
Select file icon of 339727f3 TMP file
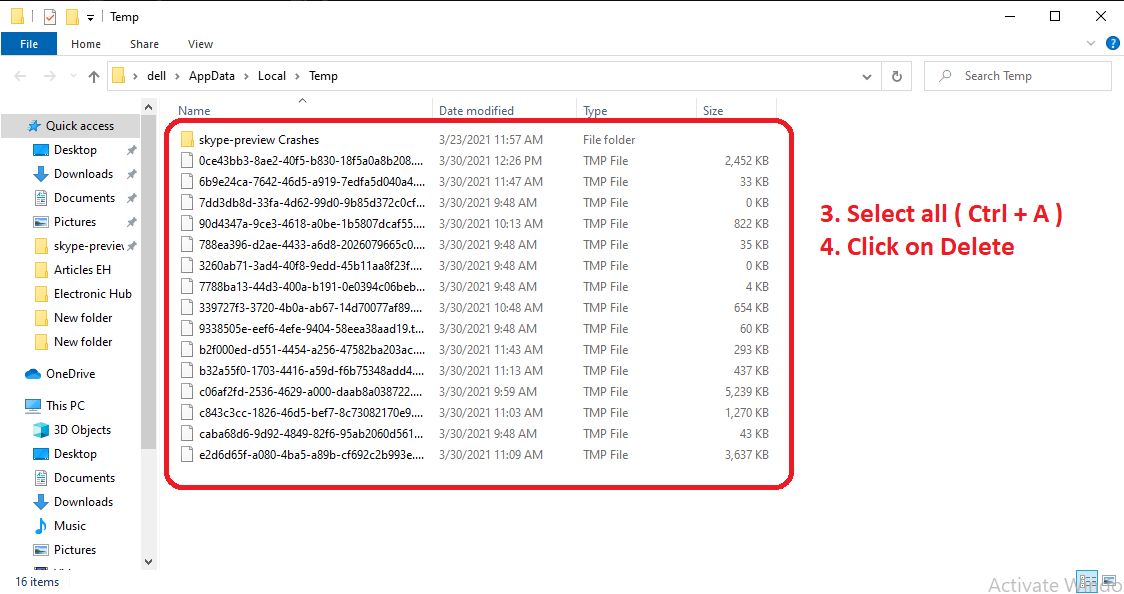click(x=187, y=307)
